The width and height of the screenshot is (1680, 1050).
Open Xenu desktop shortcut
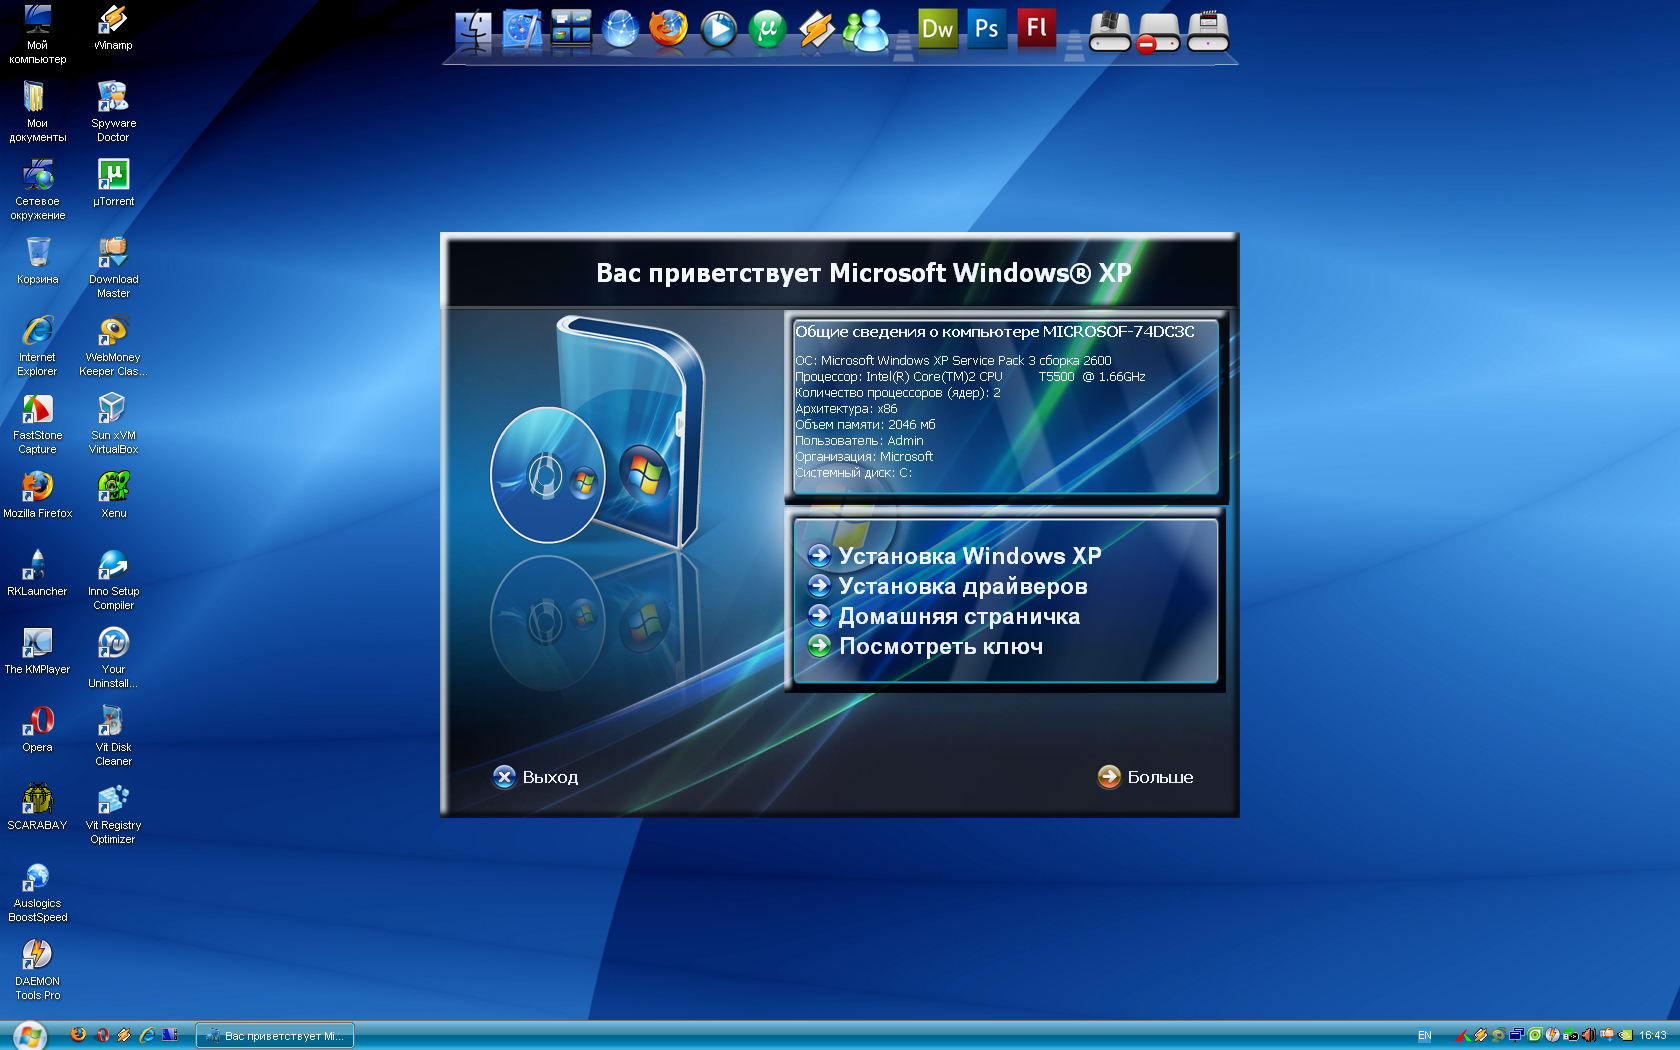coord(113,494)
